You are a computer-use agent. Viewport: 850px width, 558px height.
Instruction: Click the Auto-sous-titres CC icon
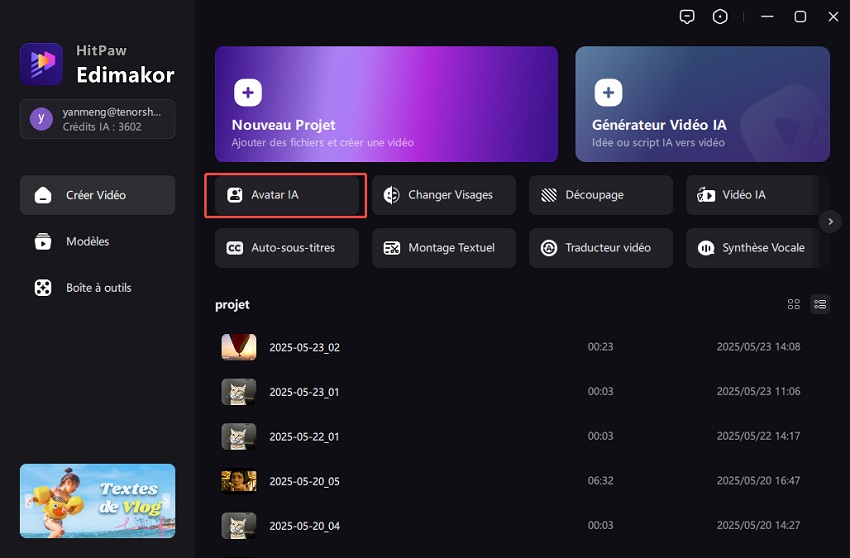tap(235, 248)
